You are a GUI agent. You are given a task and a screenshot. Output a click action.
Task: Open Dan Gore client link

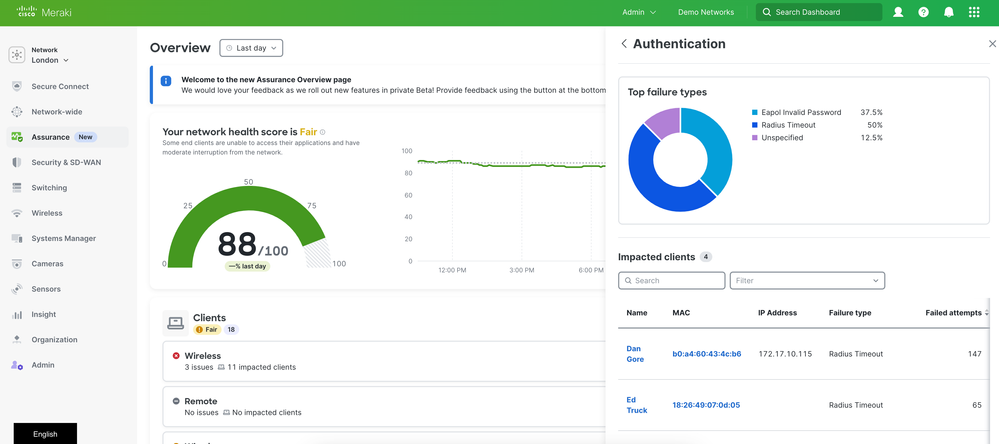pos(634,354)
